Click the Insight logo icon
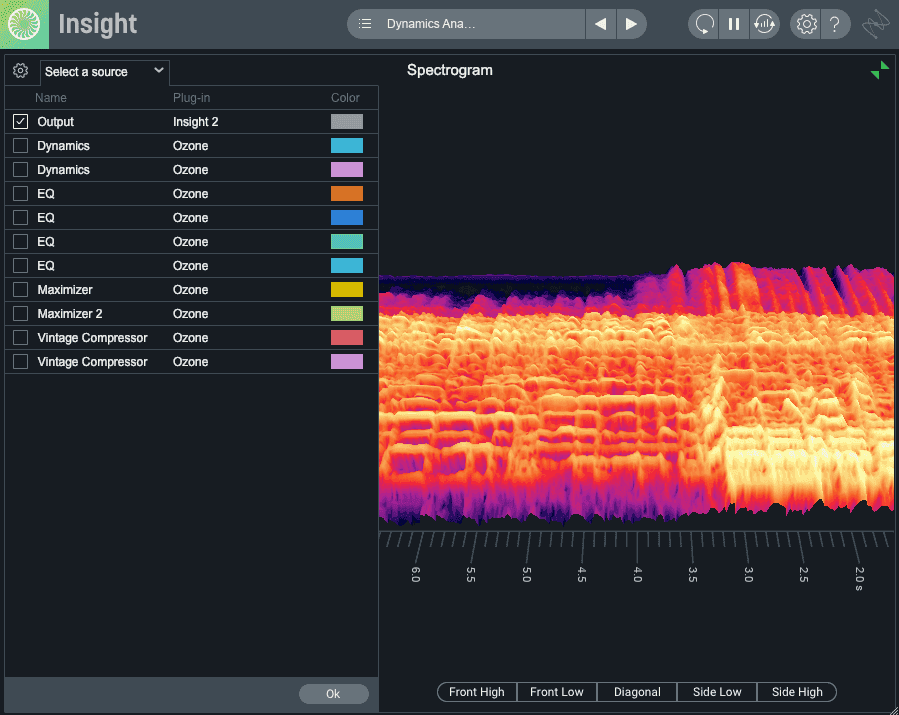Image resolution: width=899 pixels, height=715 pixels. point(24,24)
